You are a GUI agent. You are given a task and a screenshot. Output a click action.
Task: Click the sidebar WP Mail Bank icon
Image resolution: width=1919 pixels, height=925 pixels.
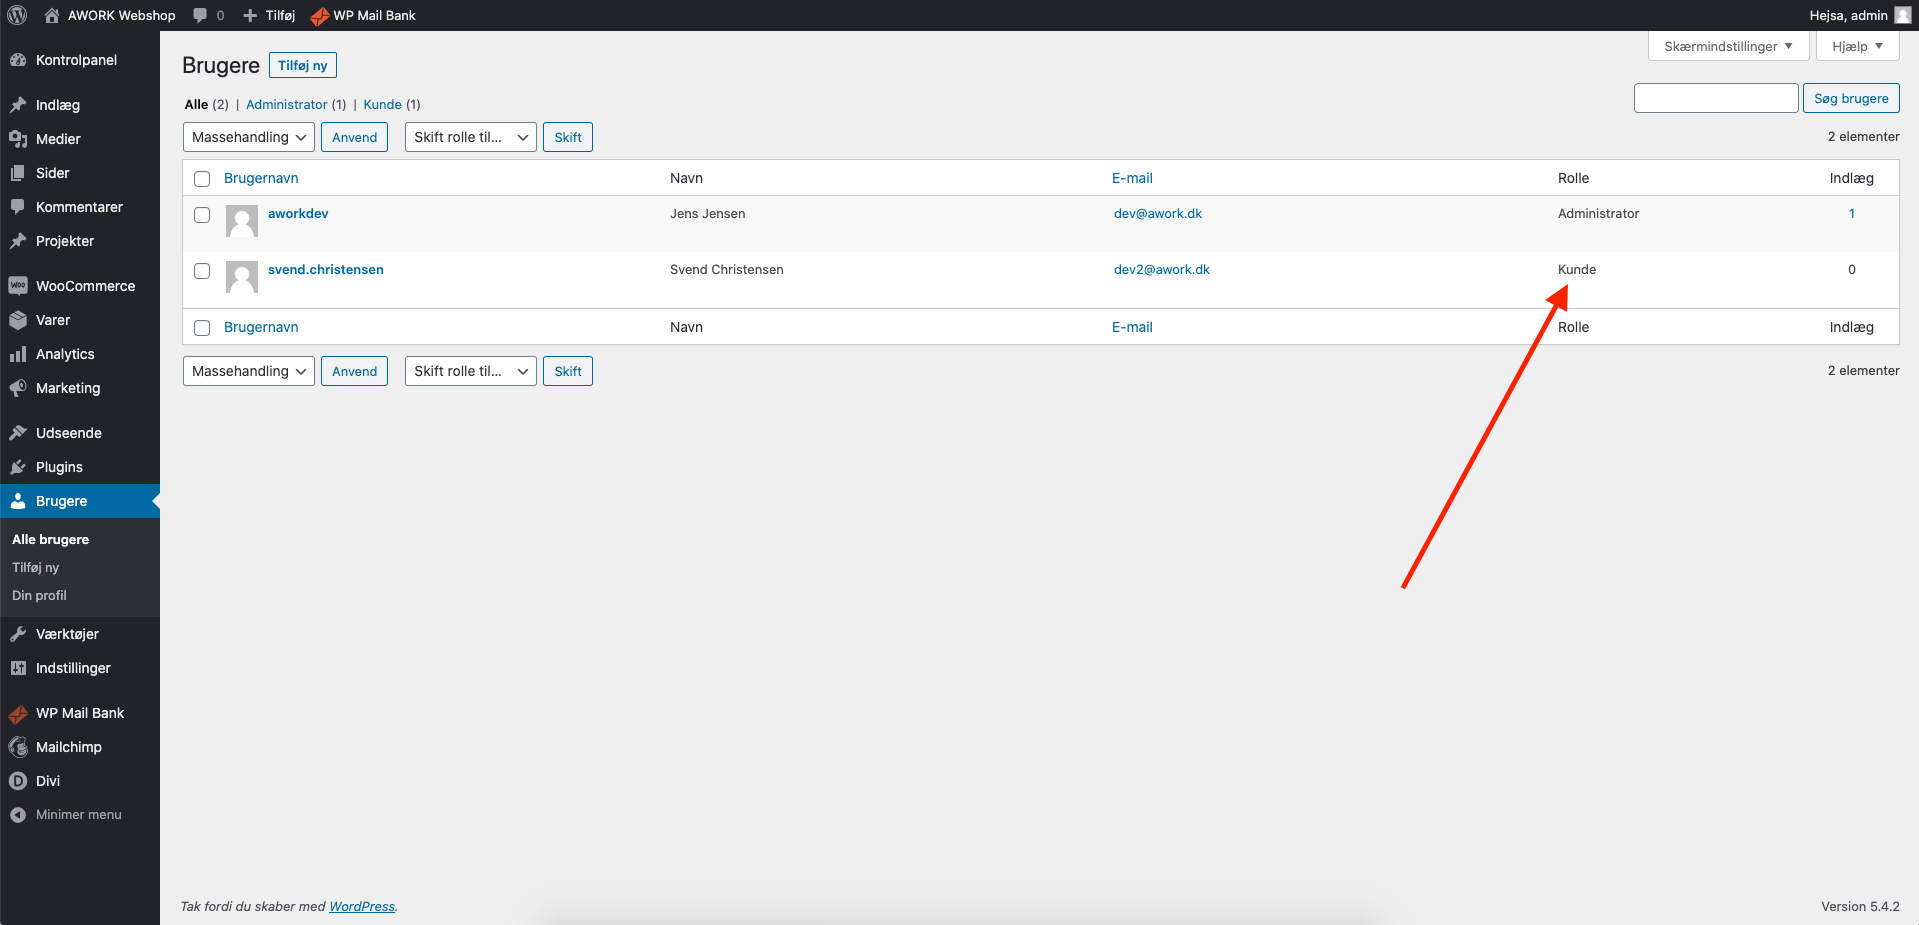[x=18, y=714]
